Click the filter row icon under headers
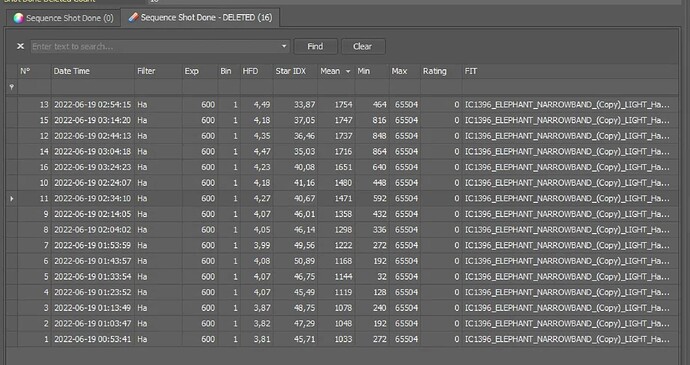Viewport: 690px width, 365px height. 11,87
